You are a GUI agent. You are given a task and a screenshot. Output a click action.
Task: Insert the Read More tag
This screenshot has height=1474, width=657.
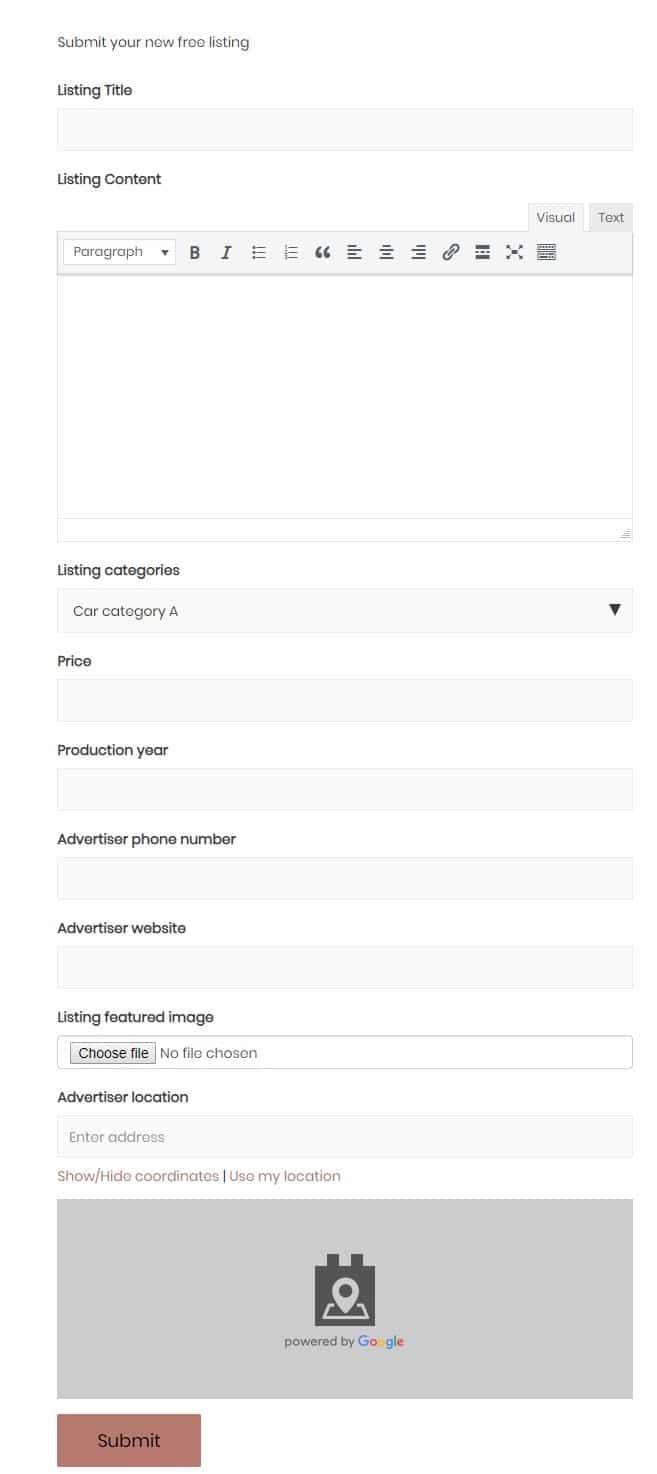tap(482, 251)
